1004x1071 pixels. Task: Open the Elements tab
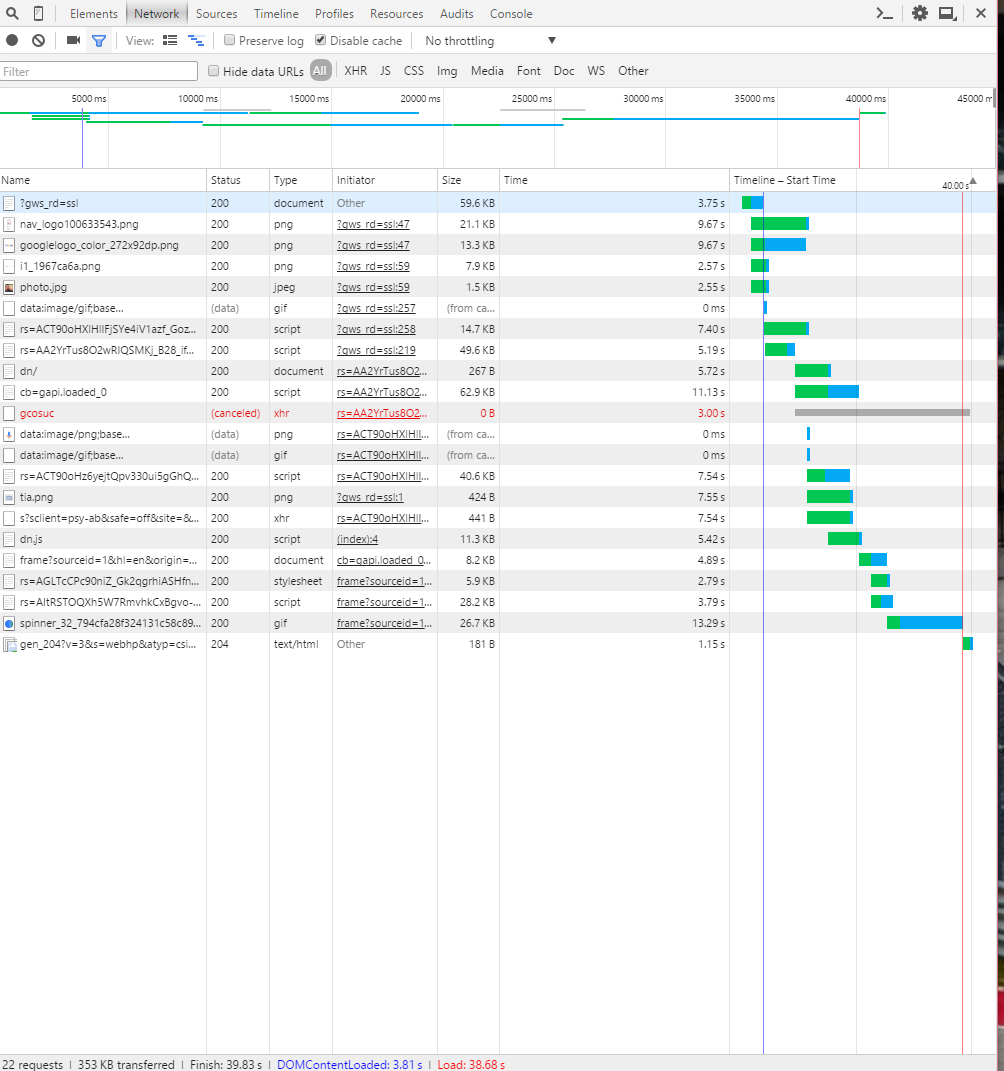94,14
